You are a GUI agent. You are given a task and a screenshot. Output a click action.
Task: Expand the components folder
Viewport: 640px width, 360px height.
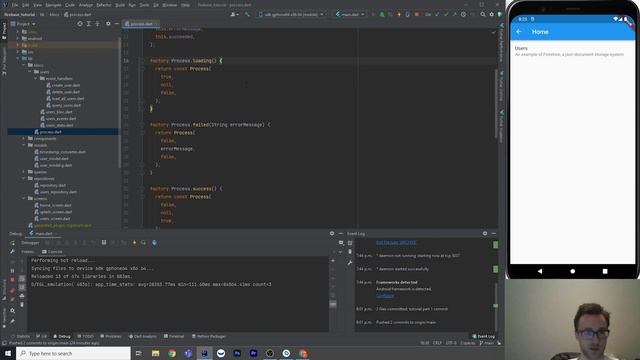24,138
